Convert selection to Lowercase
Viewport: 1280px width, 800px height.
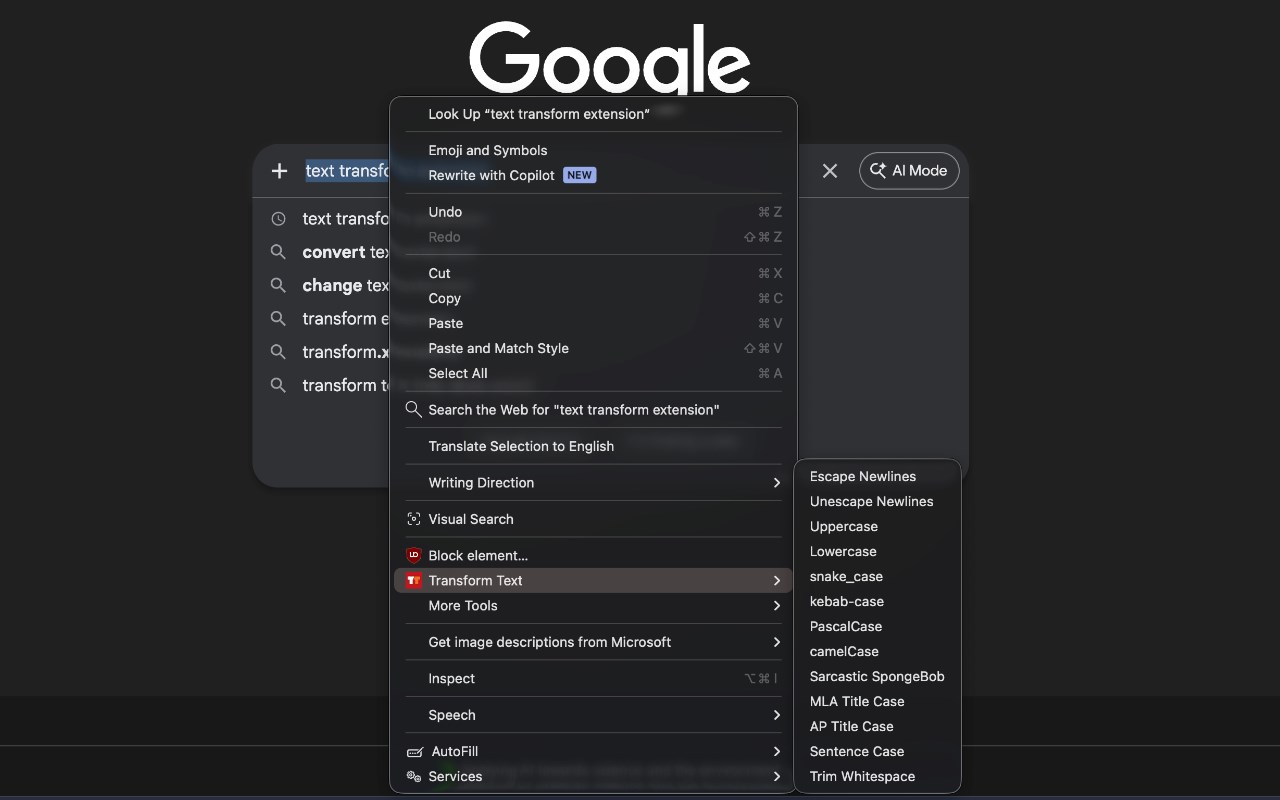(877, 551)
